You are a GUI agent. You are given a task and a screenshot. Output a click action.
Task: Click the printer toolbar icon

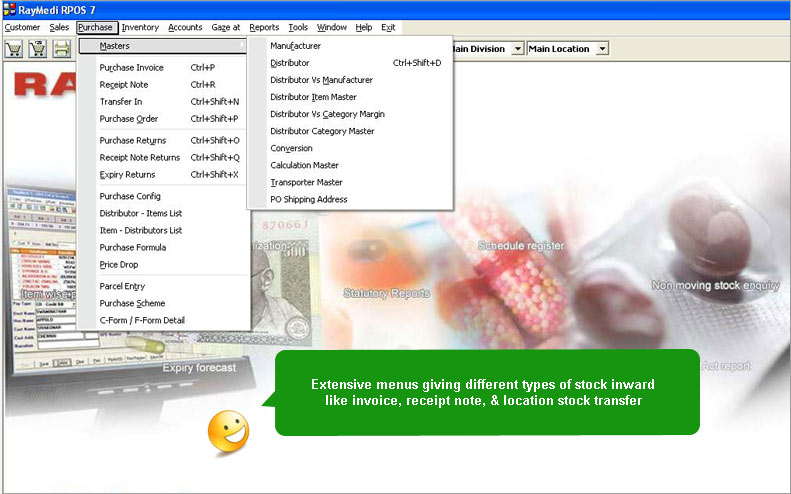click(x=62, y=48)
